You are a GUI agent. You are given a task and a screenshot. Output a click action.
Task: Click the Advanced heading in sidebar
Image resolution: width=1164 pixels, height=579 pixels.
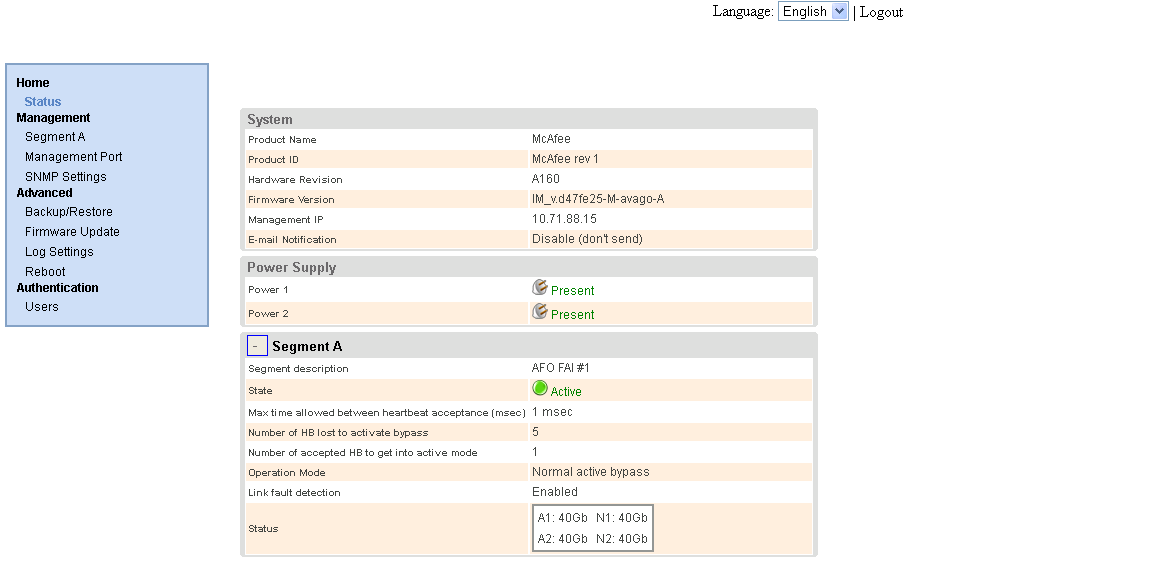coord(45,192)
